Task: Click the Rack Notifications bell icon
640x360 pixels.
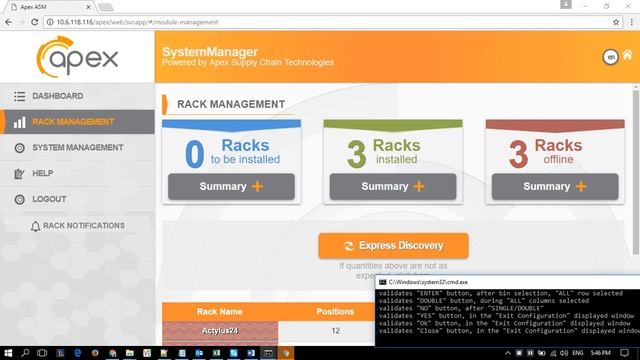Action: point(36,226)
